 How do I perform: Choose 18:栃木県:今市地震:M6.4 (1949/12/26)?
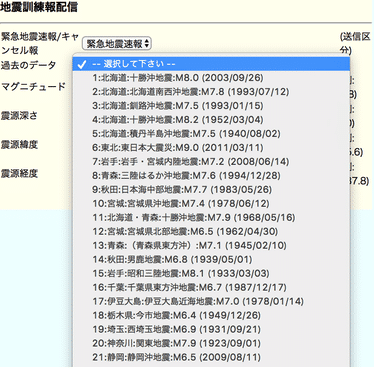click(x=211, y=315)
